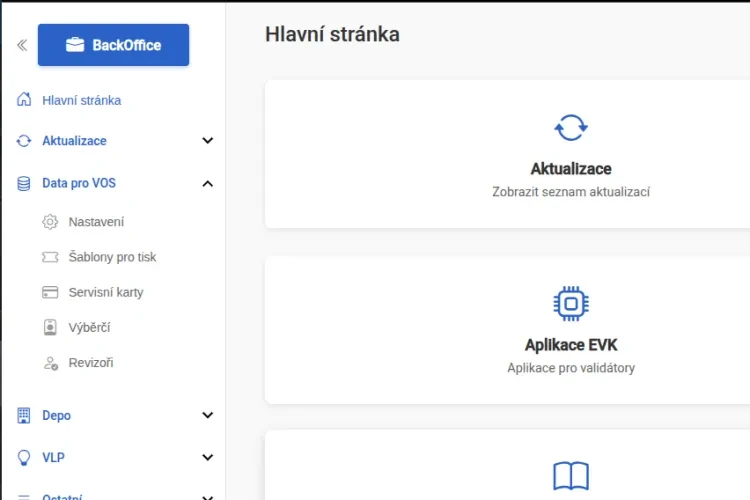Viewport: 750px width, 500px height.
Task: Open Hlavní stránka in the sidebar
Action: click(81, 100)
